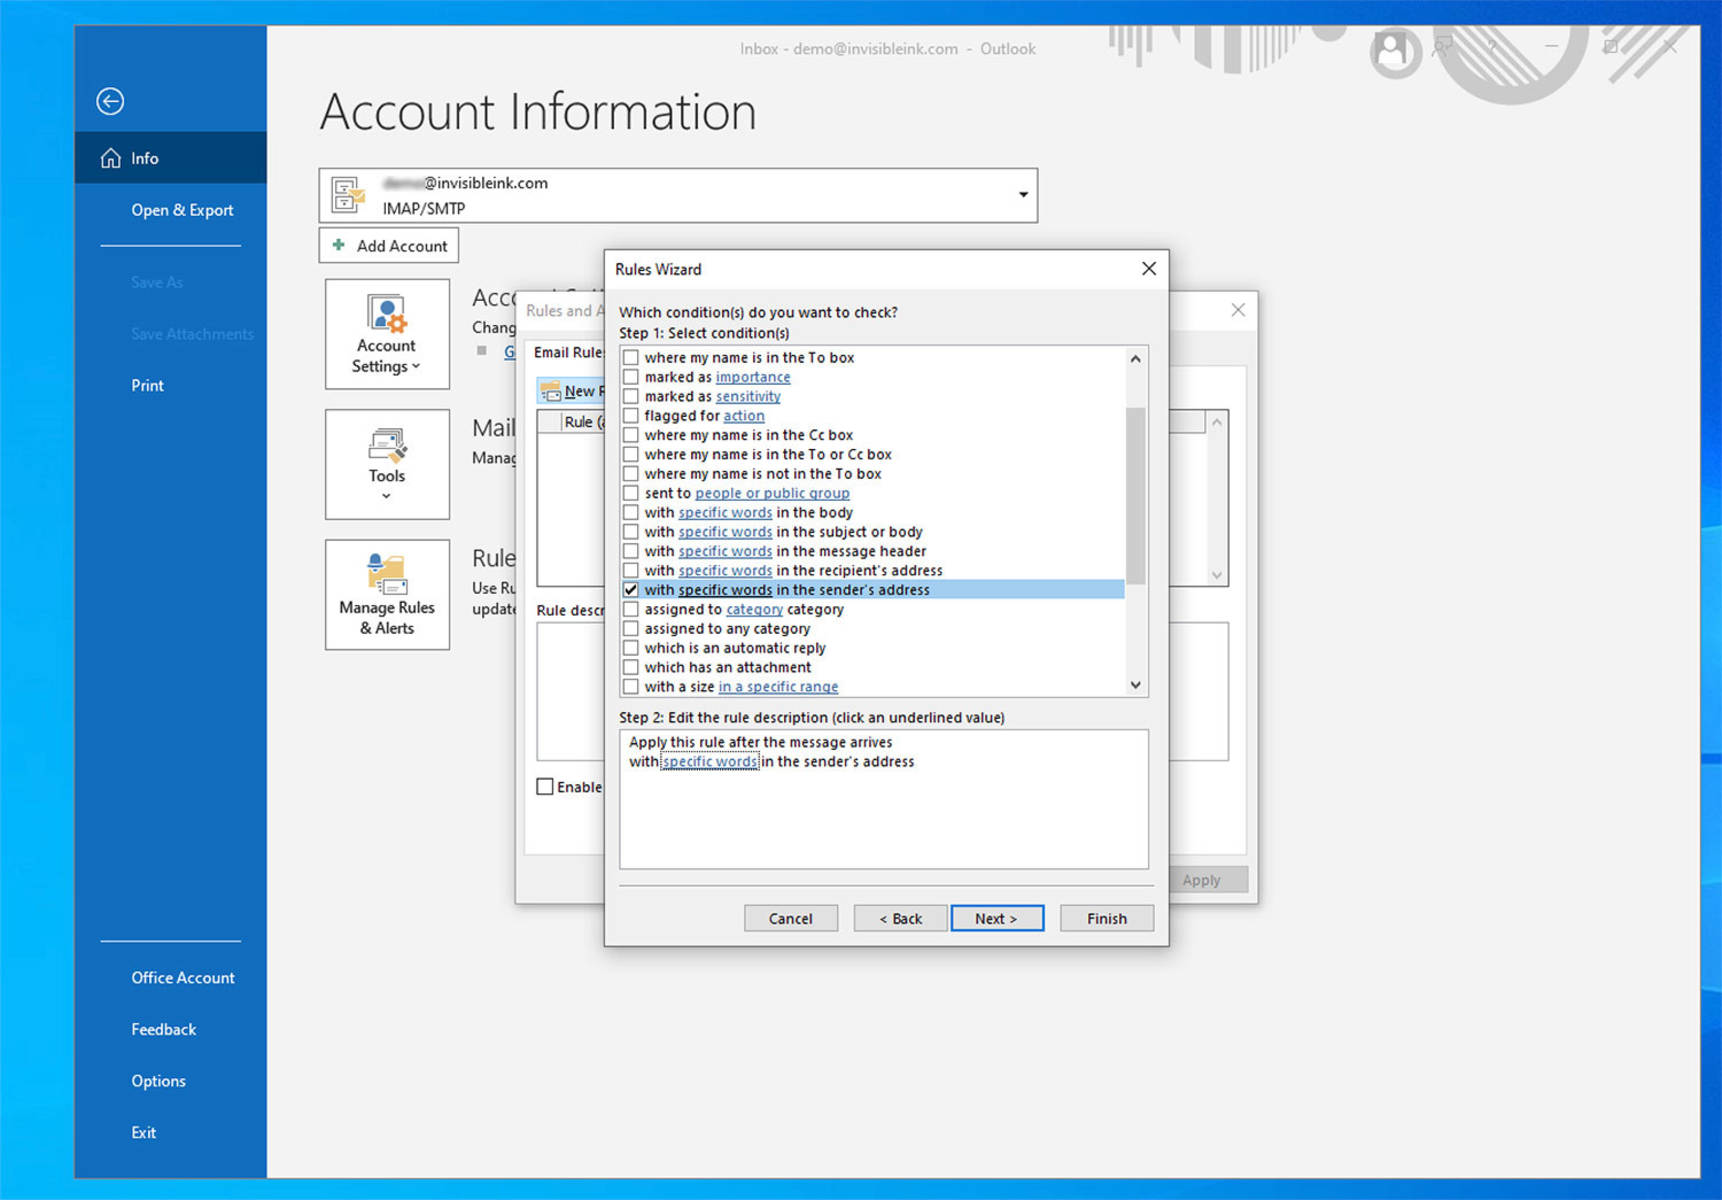1722x1200 pixels.
Task: Click the Finish button
Action: (1107, 918)
